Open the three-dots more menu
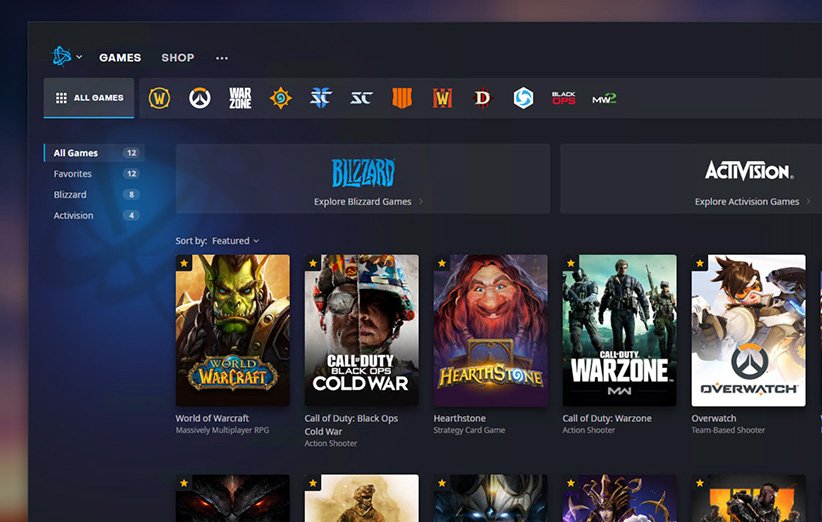822x522 pixels. coord(222,58)
